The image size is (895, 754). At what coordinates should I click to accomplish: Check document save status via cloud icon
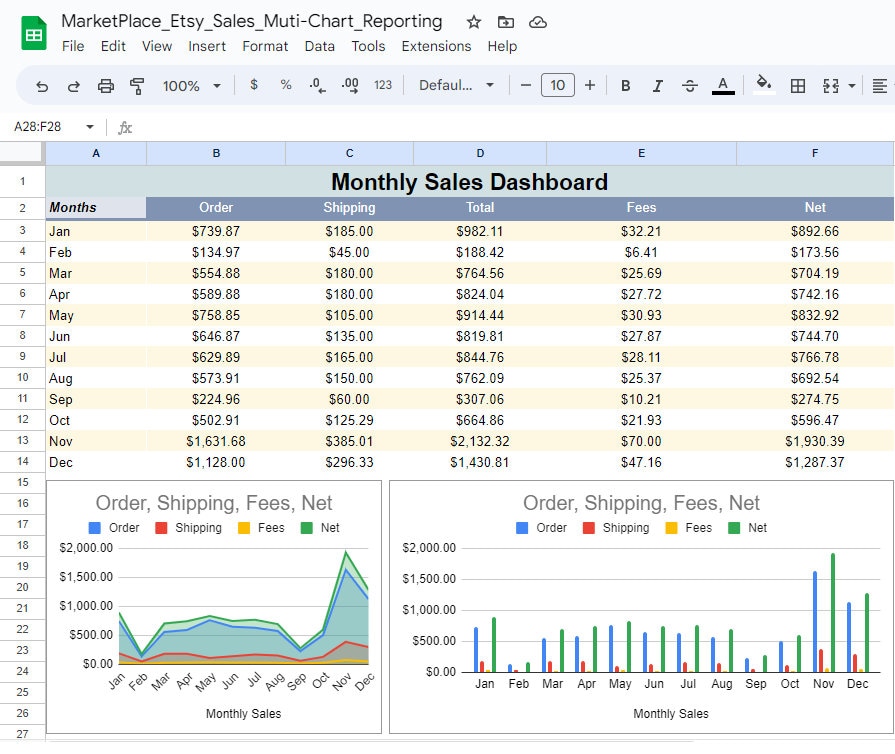click(537, 21)
